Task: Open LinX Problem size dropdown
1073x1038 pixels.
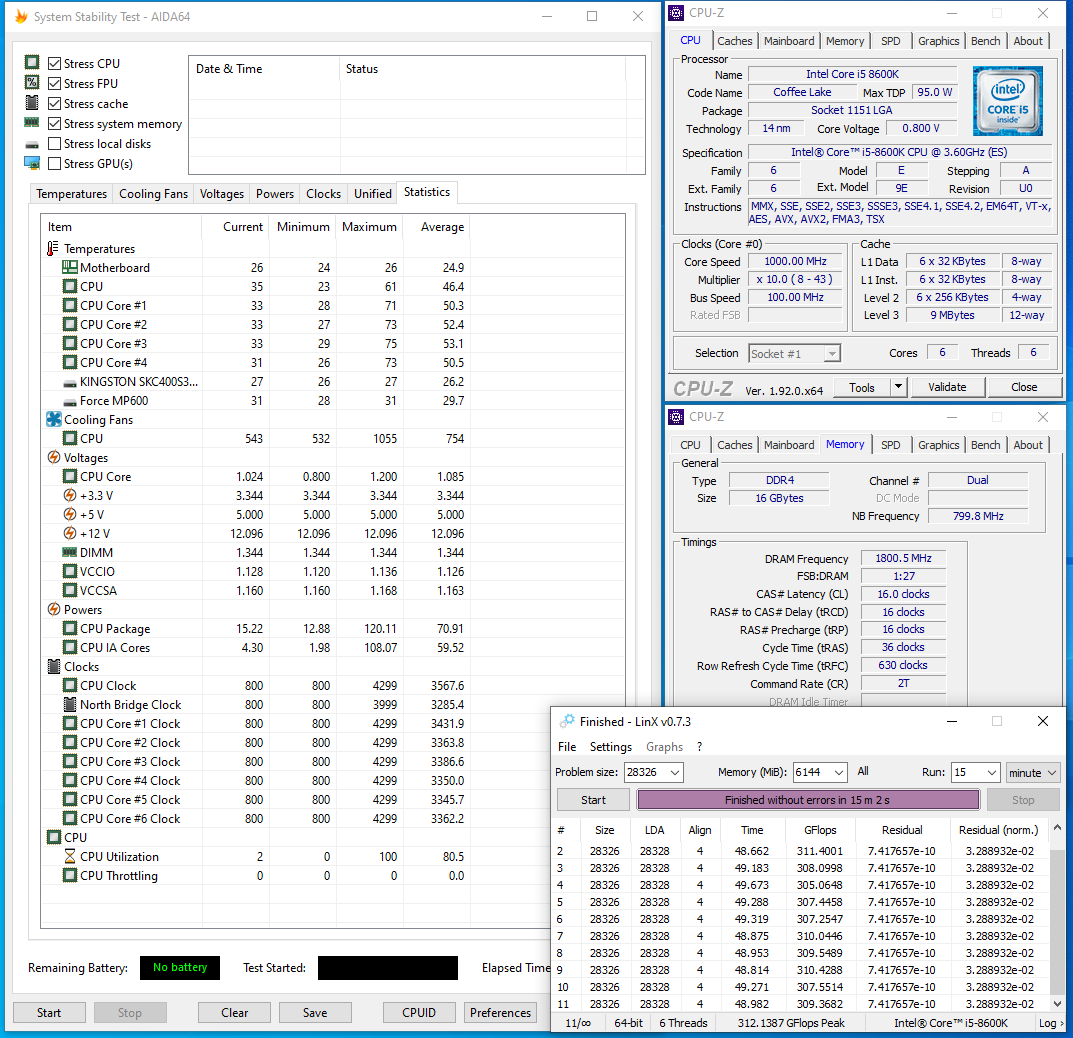Action: pyautogui.click(x=675, y=773)
